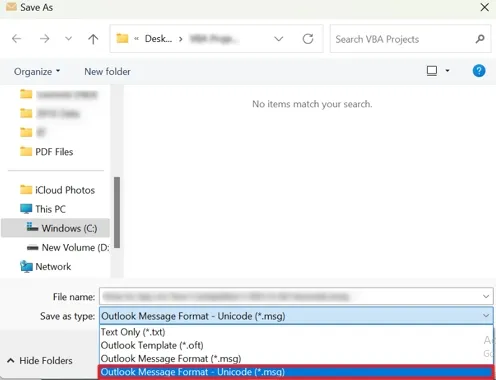Click the magnifier search icon
This screenshot has width=496, height=380.
point(480,39)
